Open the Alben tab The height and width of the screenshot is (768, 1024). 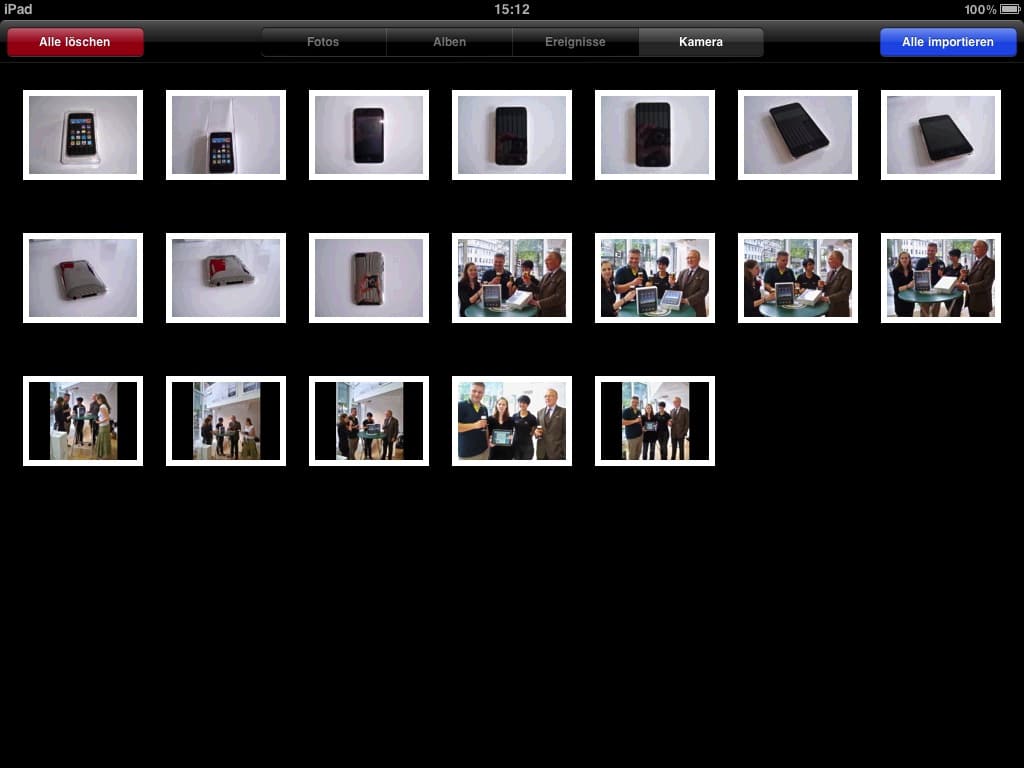click(x=449, y=41)
